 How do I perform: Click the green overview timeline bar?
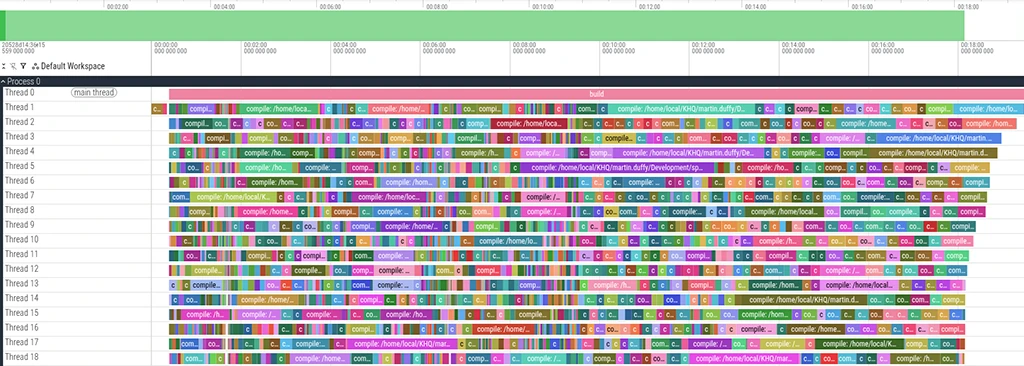click(482, 25)
